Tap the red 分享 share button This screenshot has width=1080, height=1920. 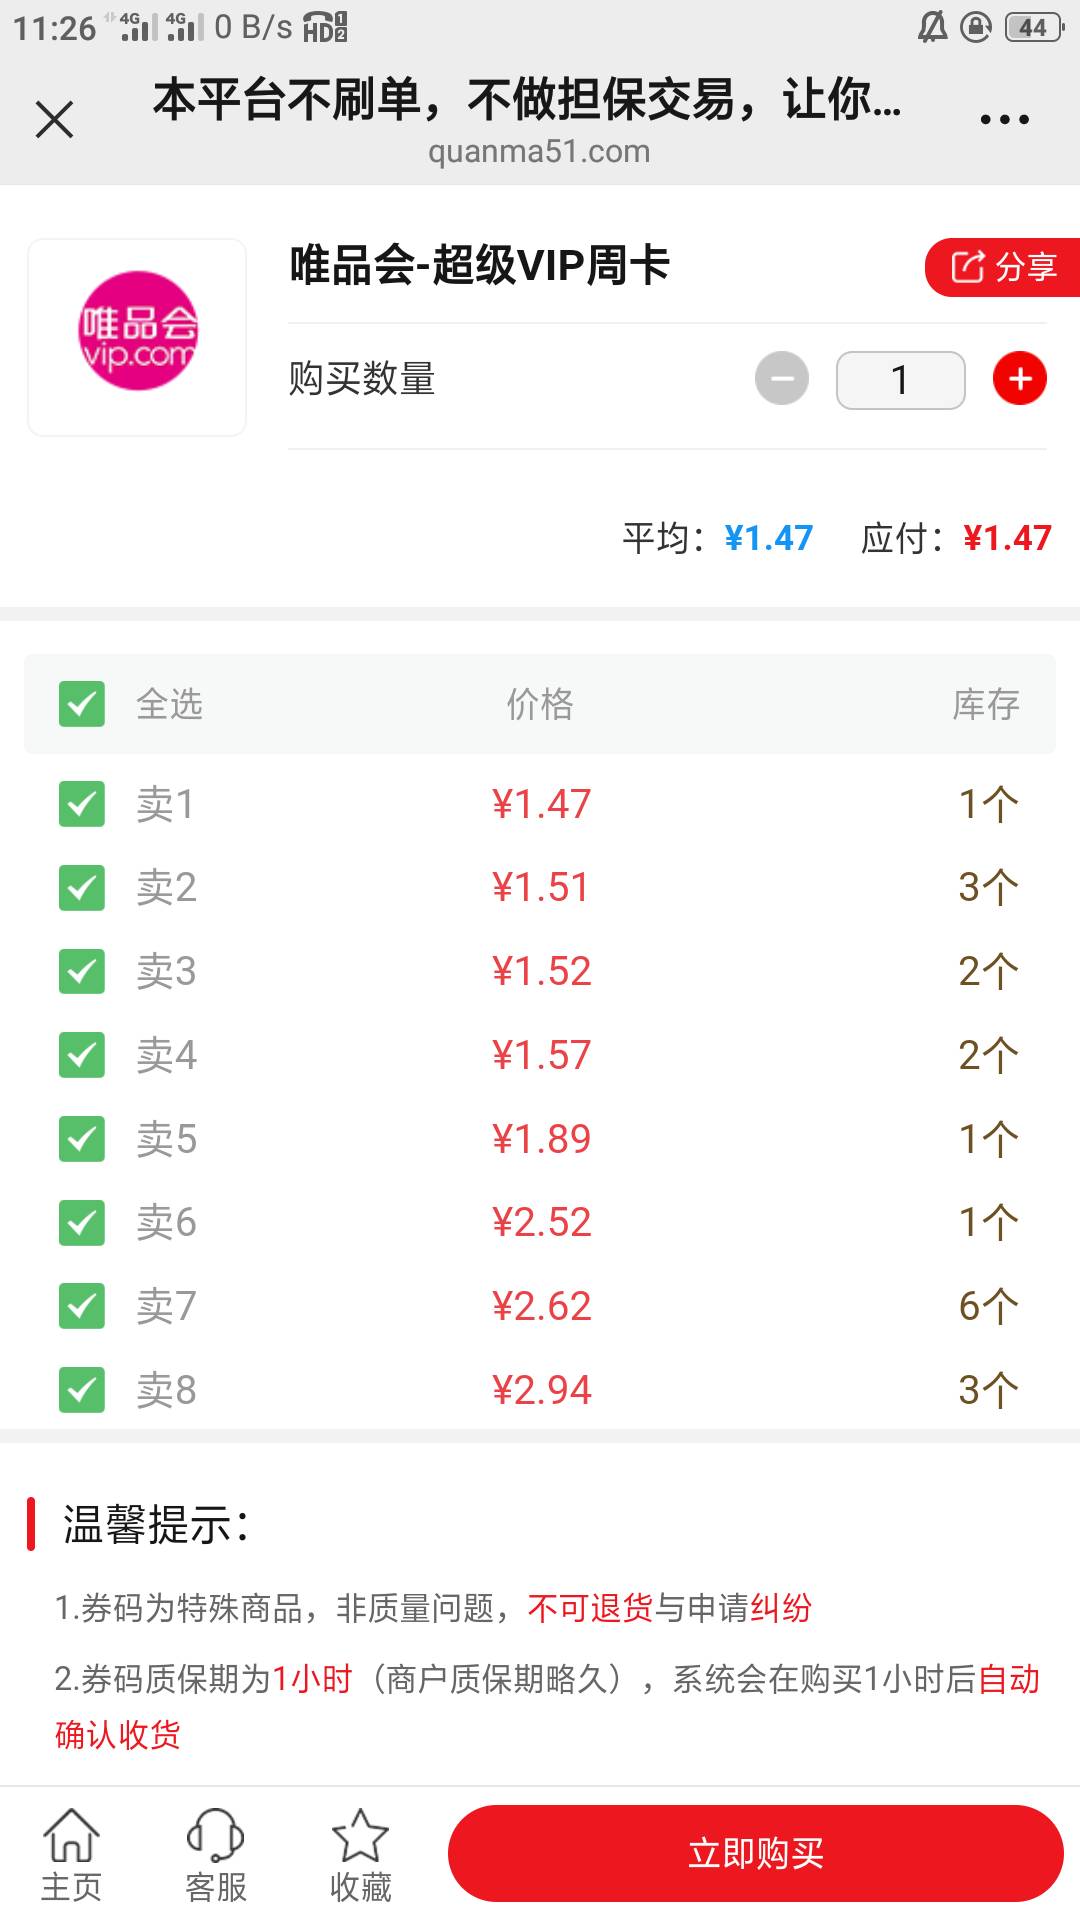click(x=1002, y=267)
